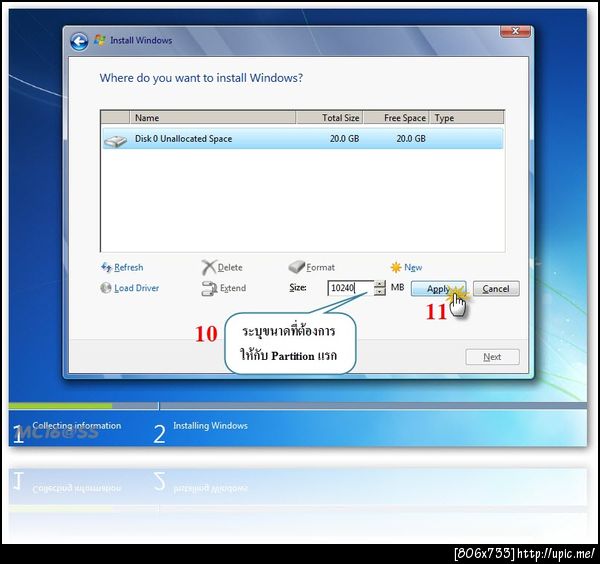This screenshot has height=564, width=600.
Task: Click the Format drive icon
Action: point(297,267)
